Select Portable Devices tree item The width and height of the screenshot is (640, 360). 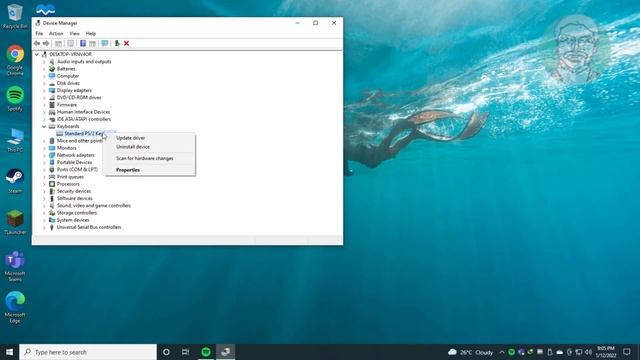[x=74, y=162]
